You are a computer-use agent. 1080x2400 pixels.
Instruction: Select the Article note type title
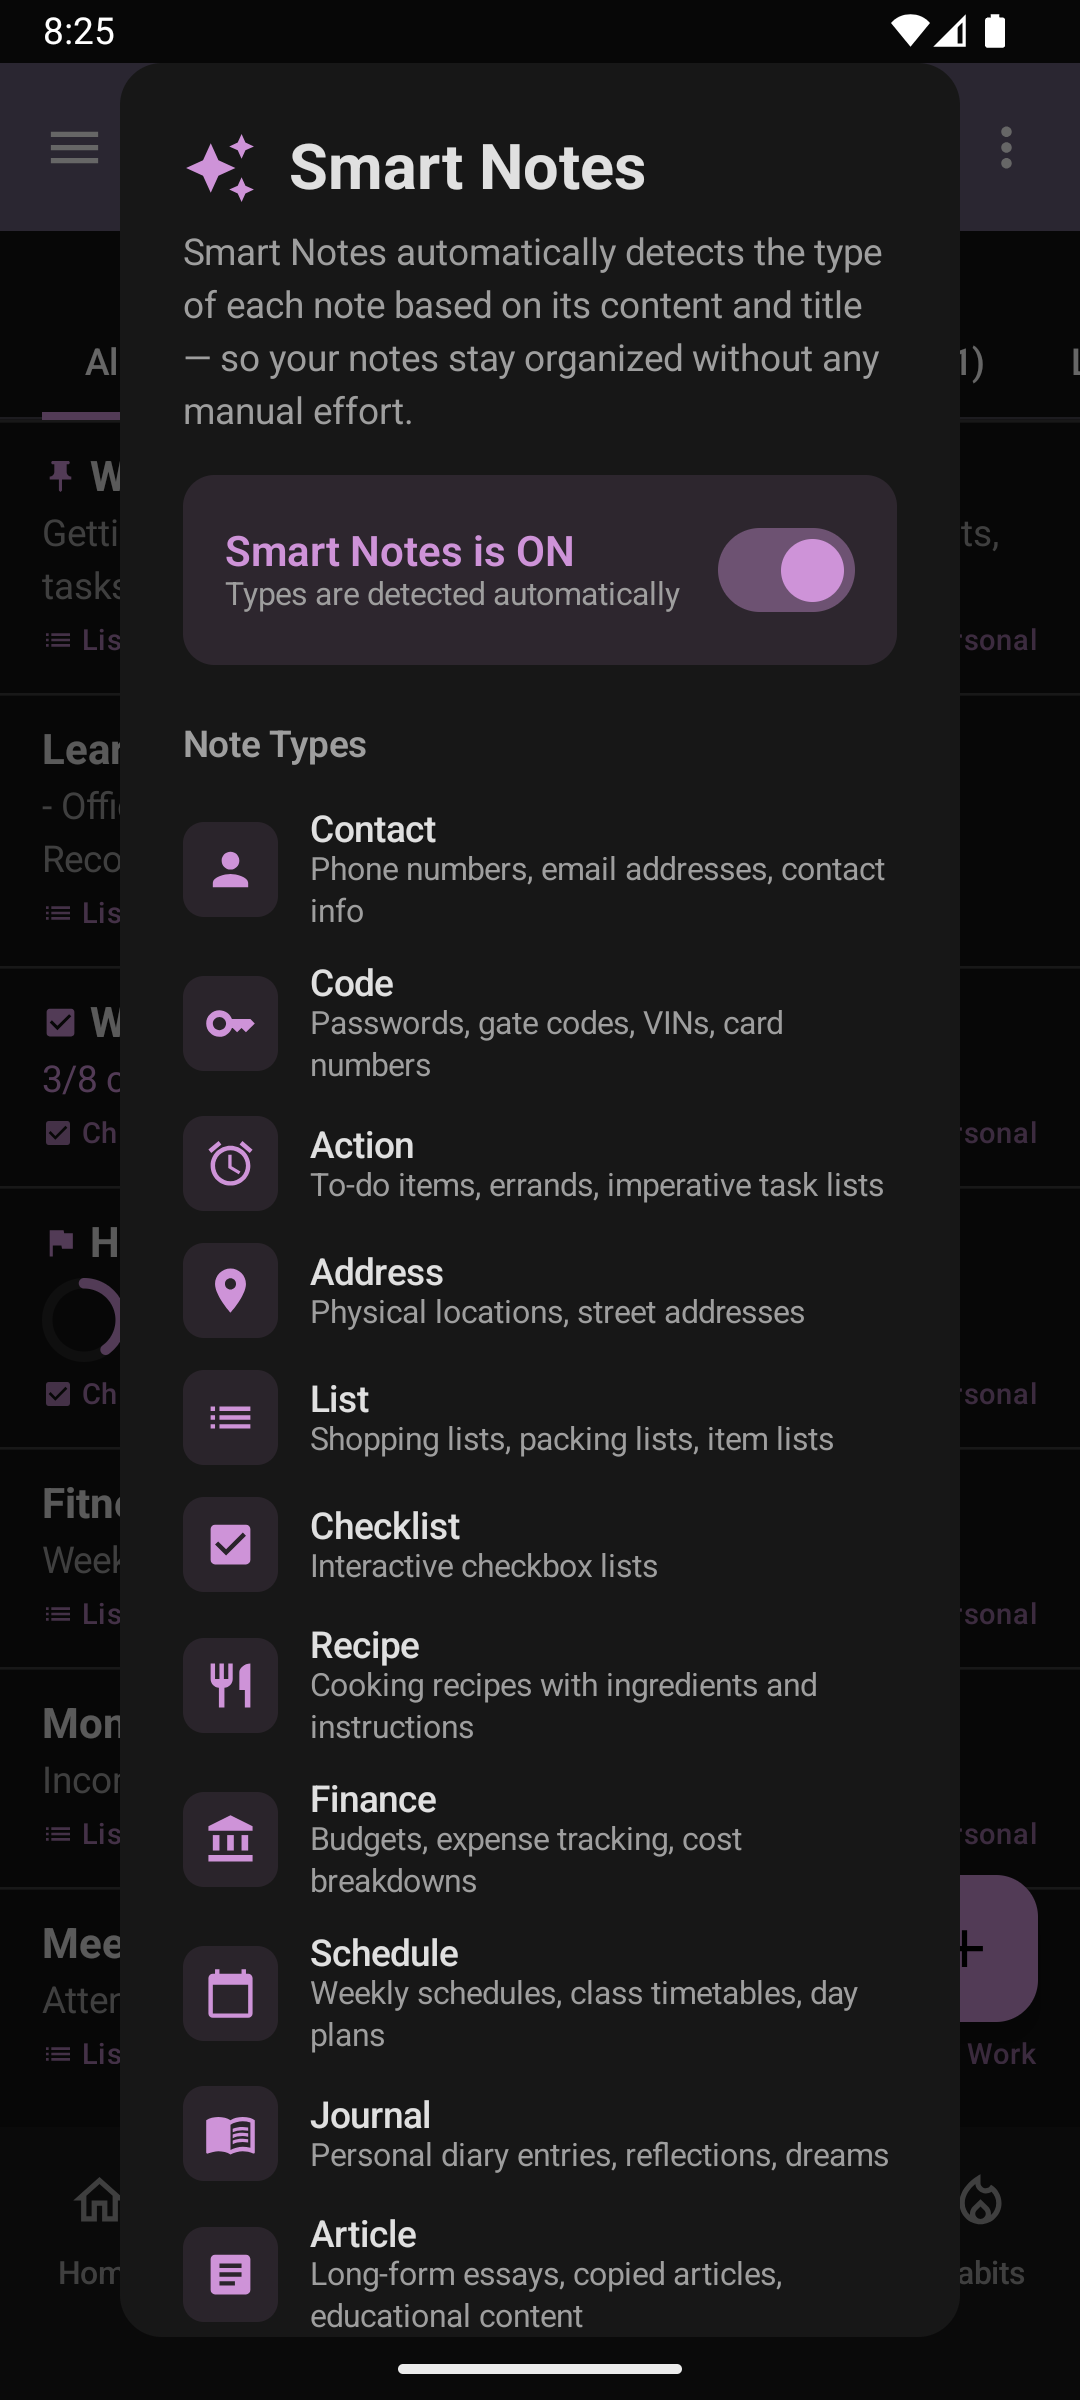click(363, 2234)
